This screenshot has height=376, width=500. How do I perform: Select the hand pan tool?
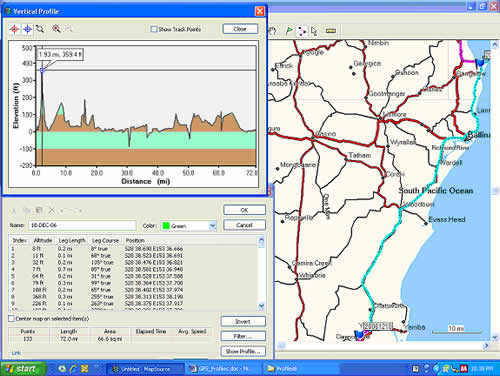click(x=272, y=31)
